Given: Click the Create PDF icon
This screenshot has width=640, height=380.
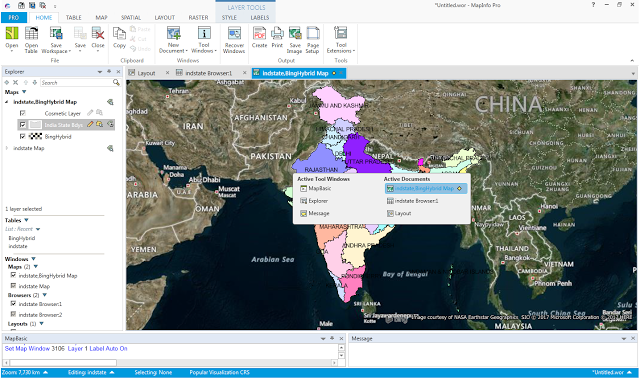Looking at the screenshot, I should tap(259, 33).
